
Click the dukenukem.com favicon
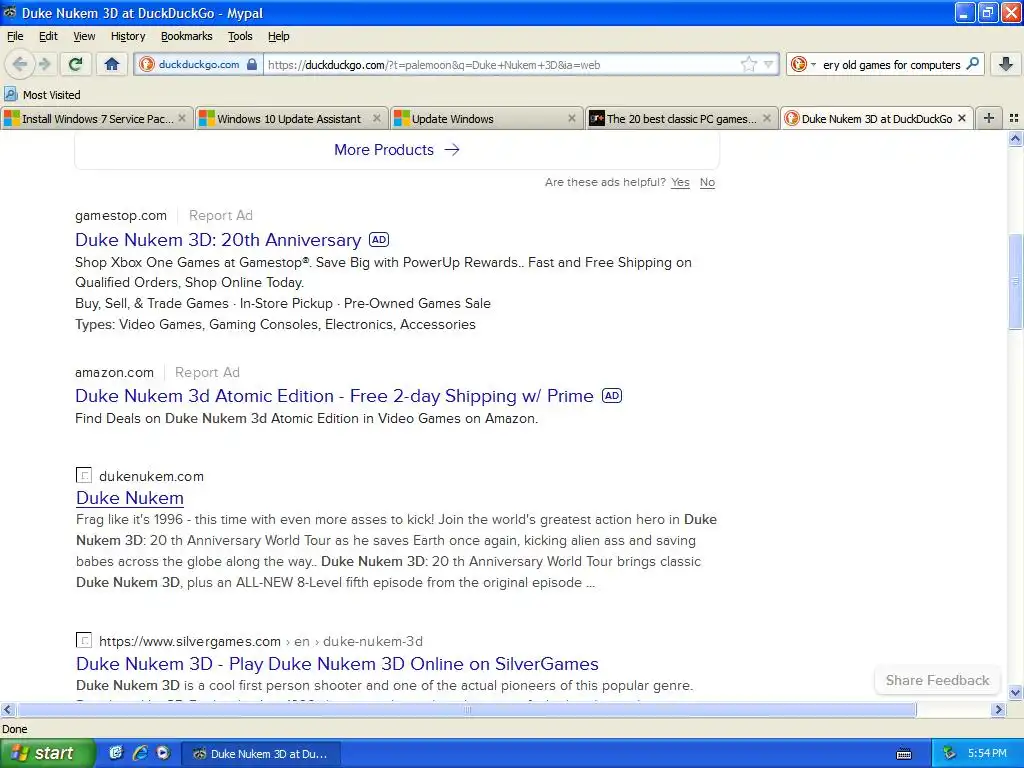pos(84,475)
